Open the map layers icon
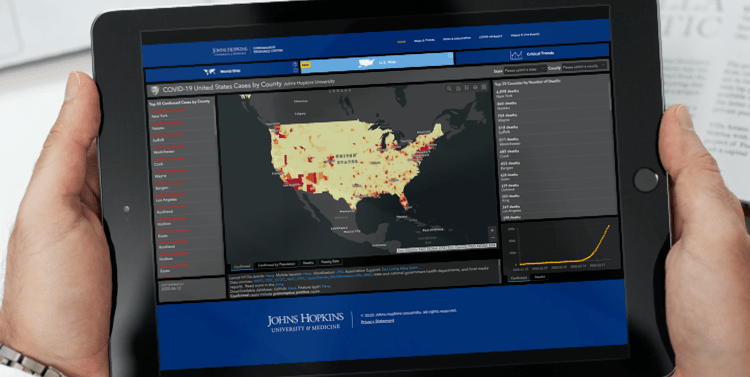 coord(475,88)
